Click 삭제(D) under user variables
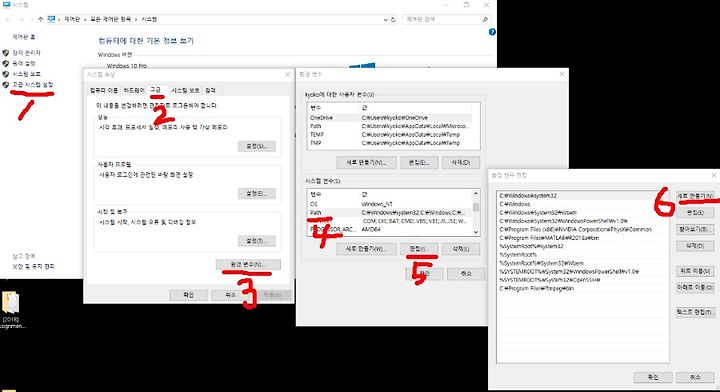Viewport: 720px width, 392px height. click(461, 162)
